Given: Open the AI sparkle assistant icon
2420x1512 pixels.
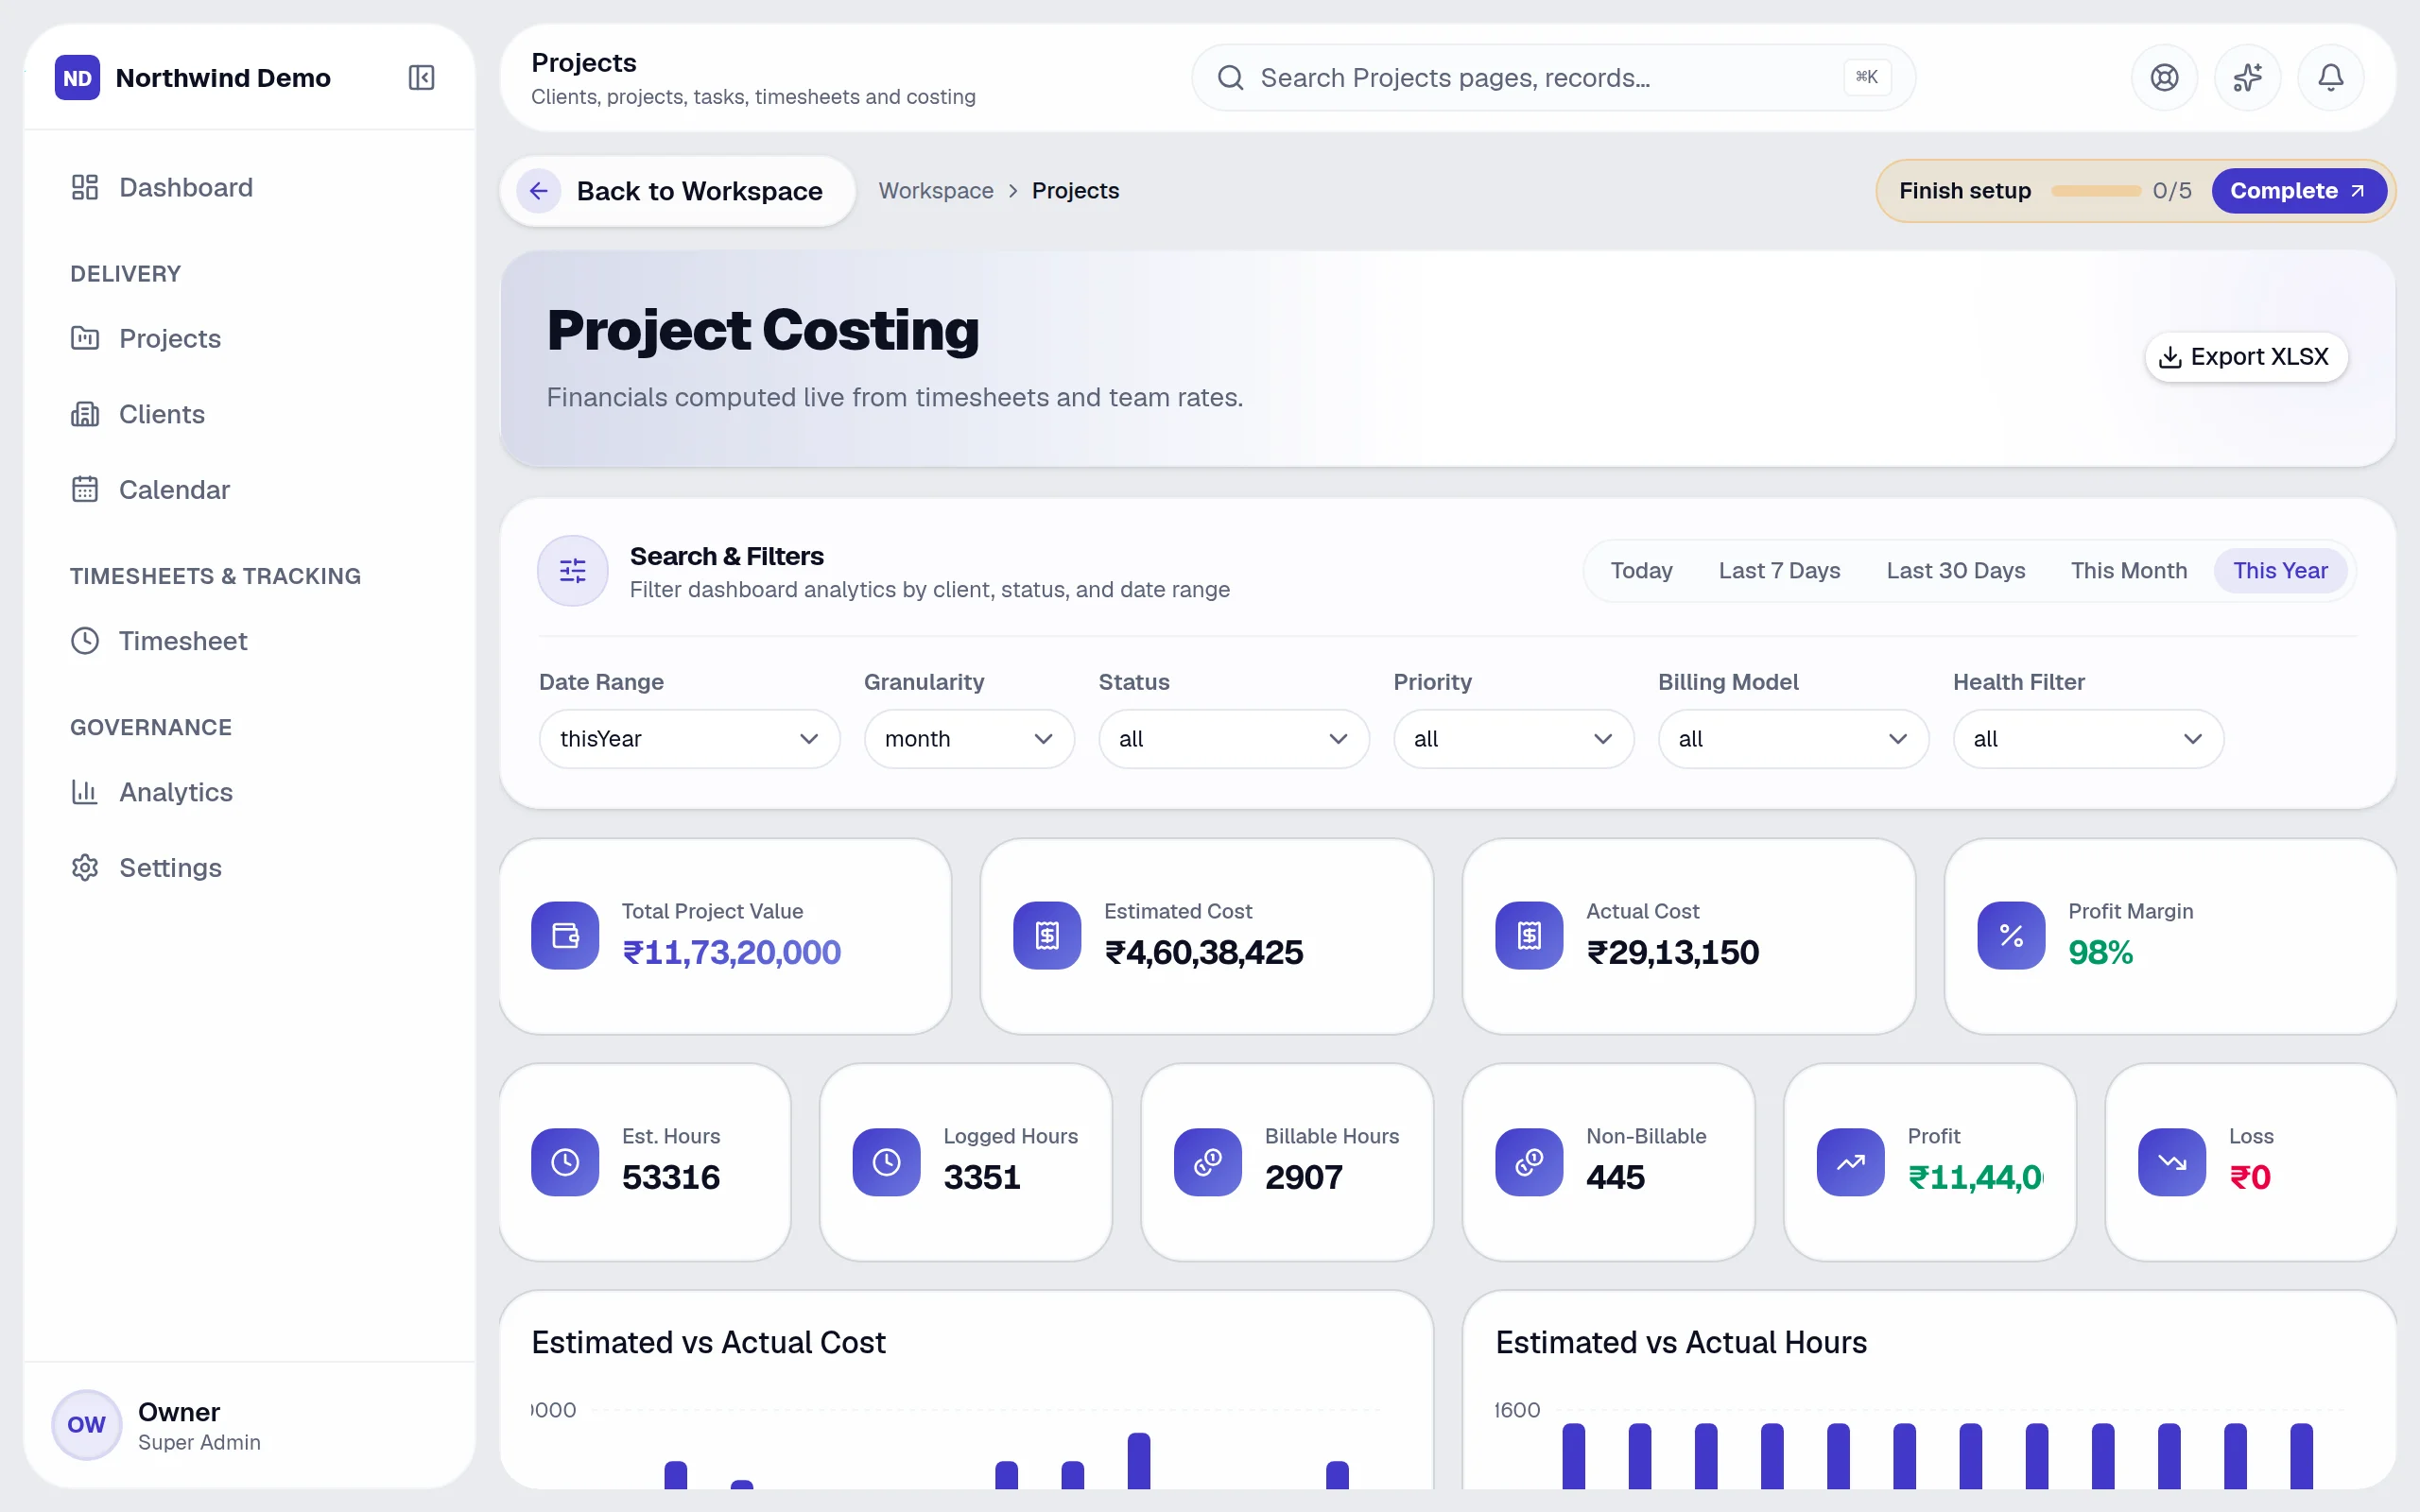Looking at the screenshot, I should (2247, 77).
